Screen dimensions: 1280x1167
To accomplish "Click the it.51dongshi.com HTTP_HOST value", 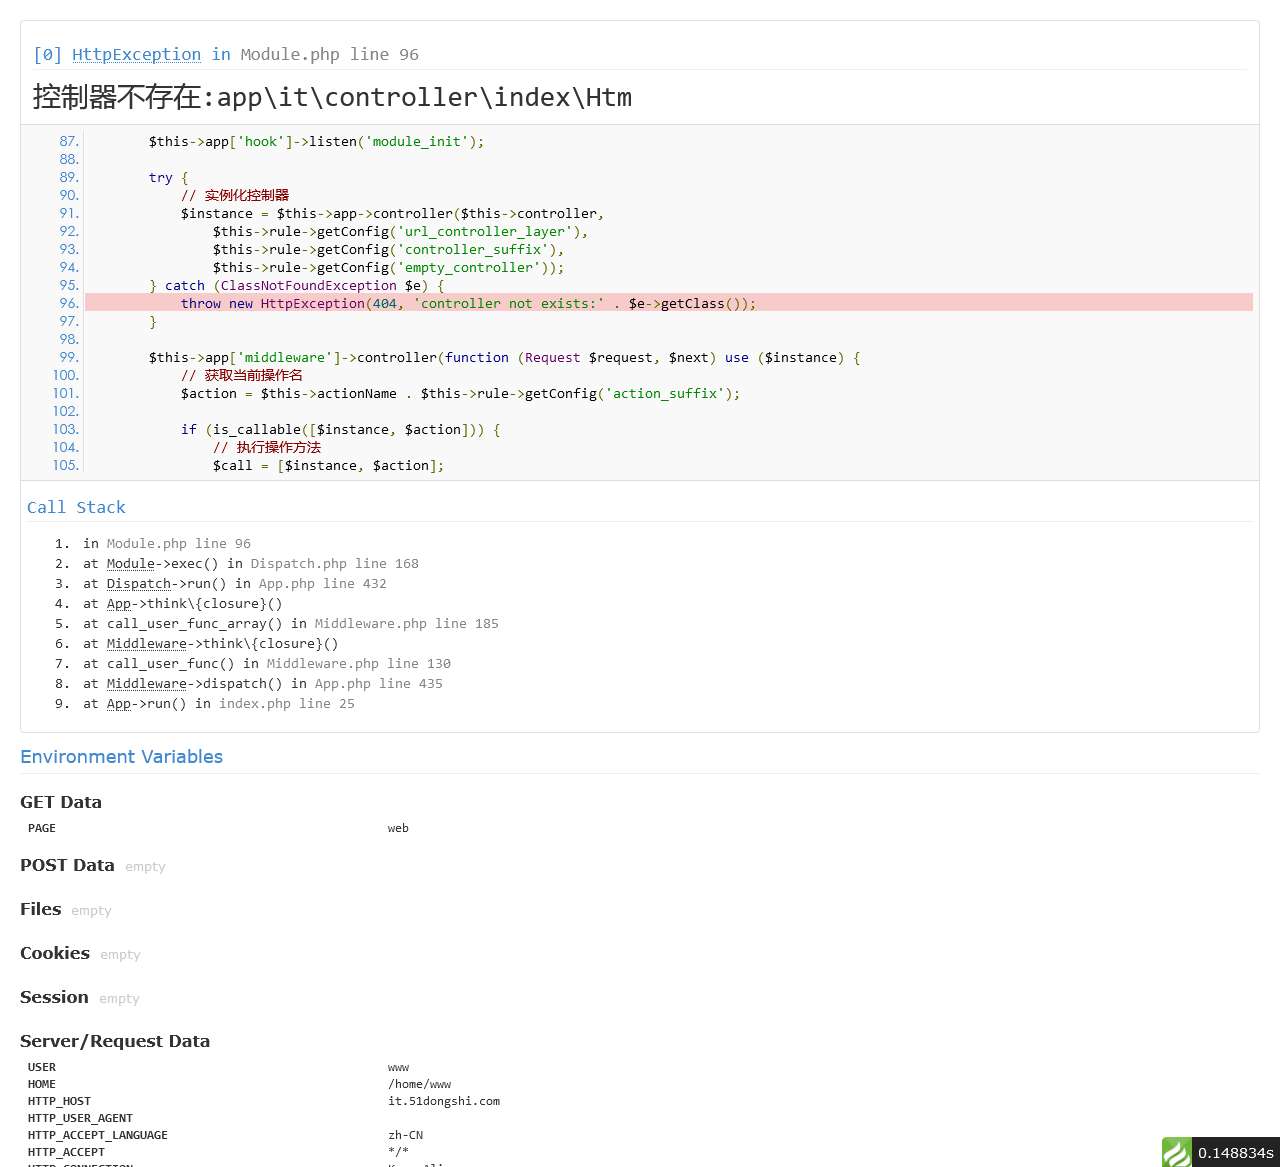I will [x=443, y=1101].
